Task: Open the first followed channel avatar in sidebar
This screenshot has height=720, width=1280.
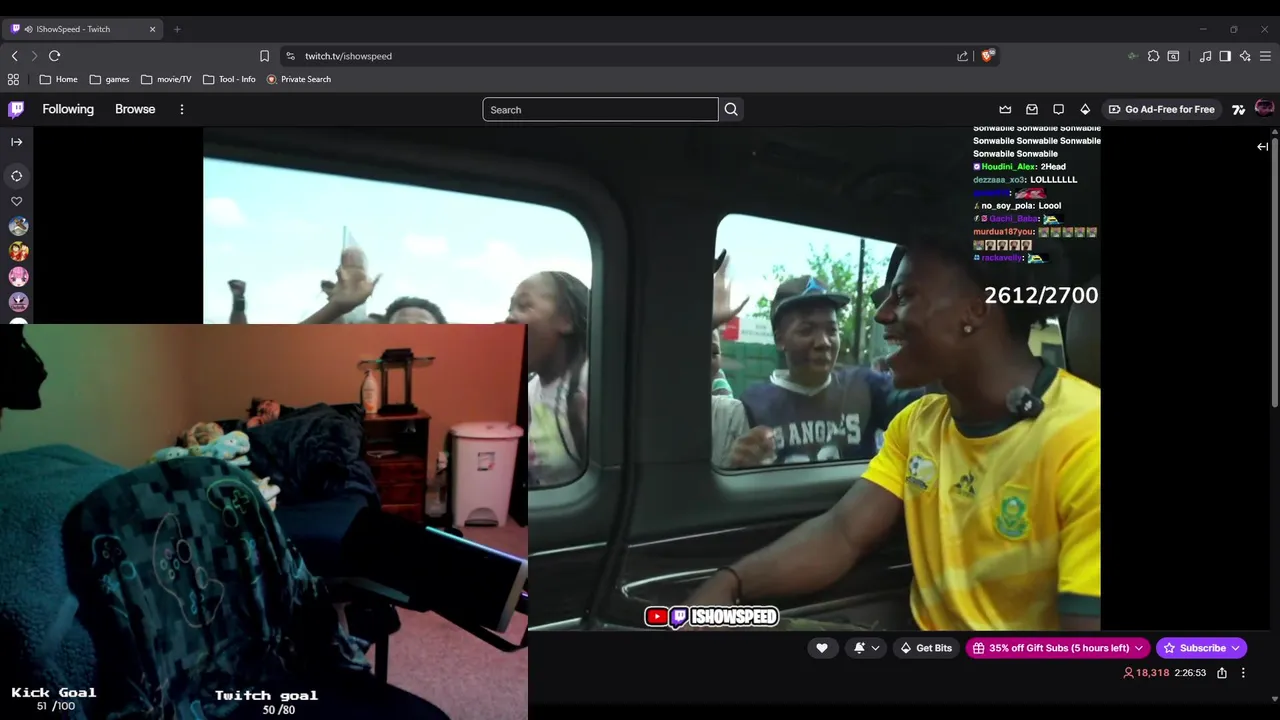Action: point(18,227)
